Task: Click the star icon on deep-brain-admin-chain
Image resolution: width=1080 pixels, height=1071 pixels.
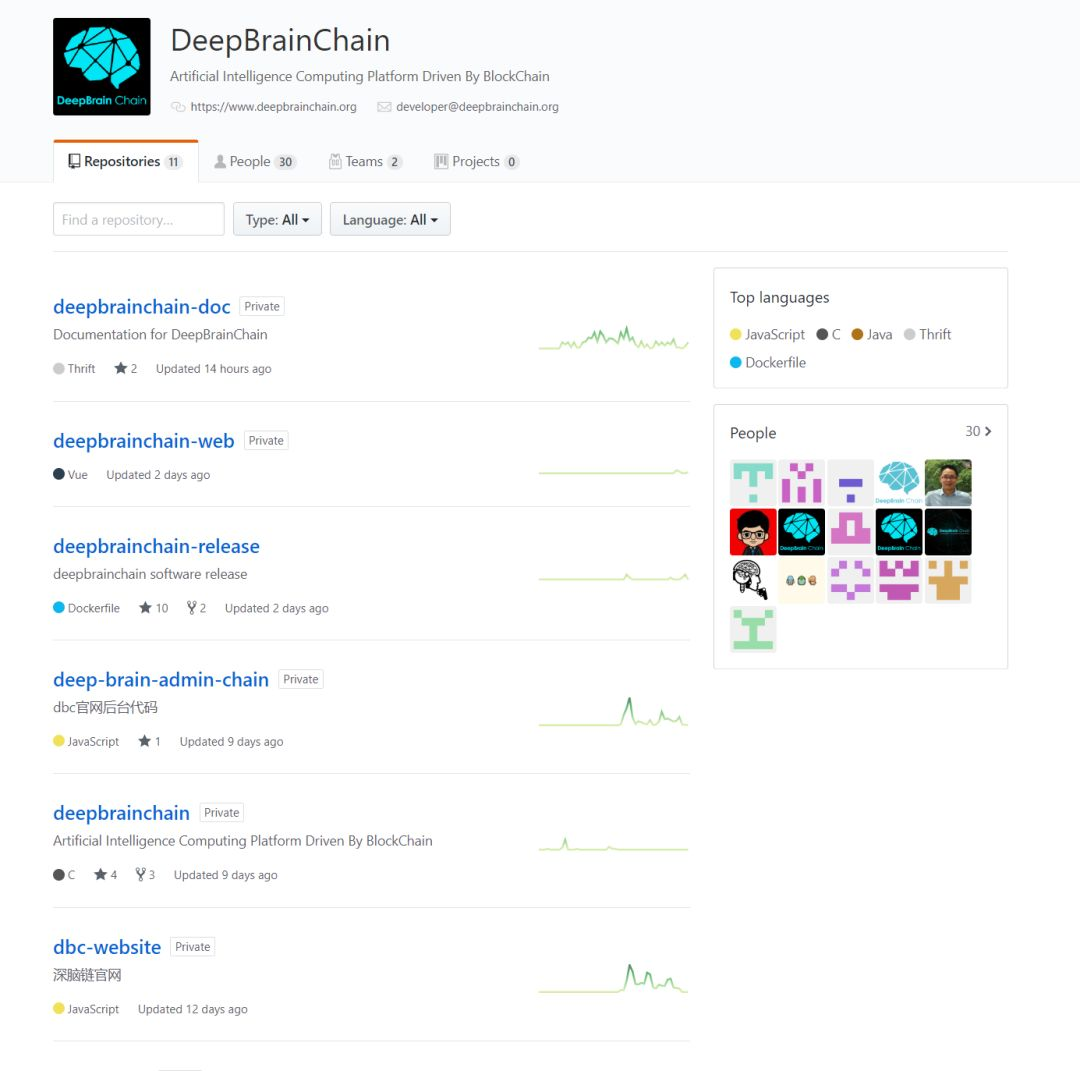Action: click(145, 742)
